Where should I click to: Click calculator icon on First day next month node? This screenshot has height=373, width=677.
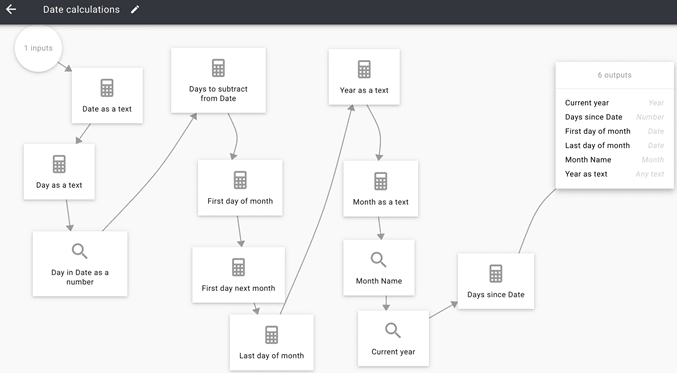[238, 267]
